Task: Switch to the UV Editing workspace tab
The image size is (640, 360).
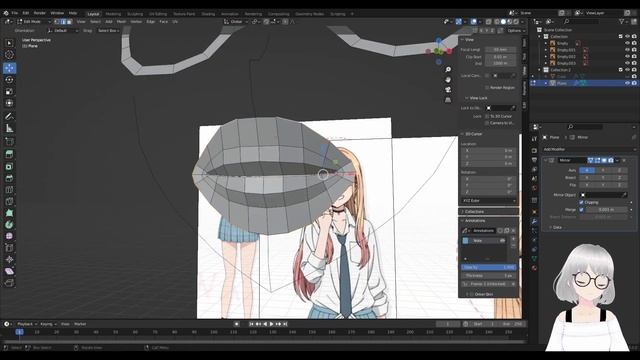Action: [x=158, y=14]
